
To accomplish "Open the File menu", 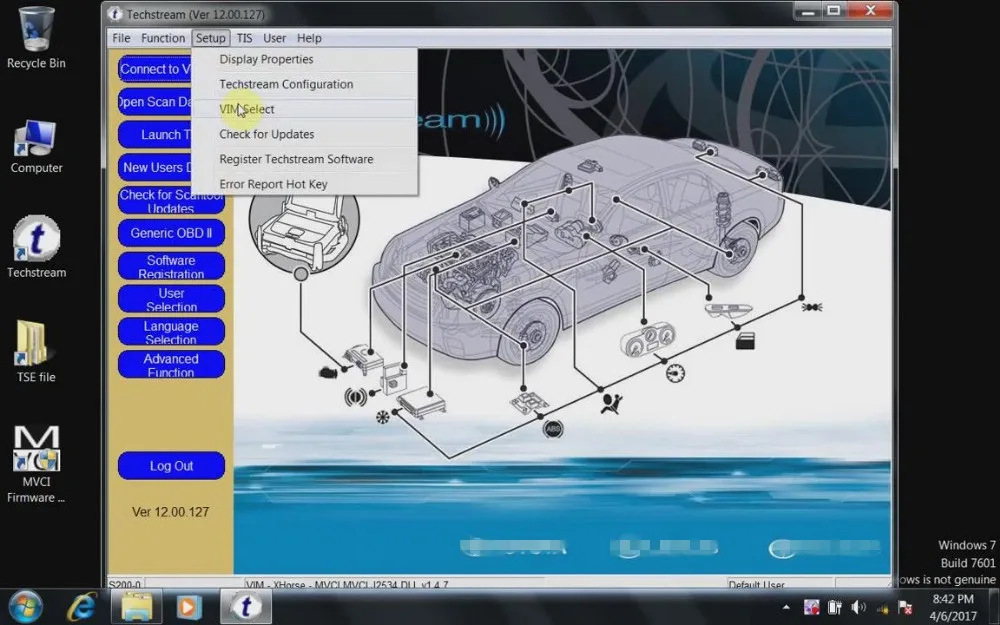I will (121, 38).
